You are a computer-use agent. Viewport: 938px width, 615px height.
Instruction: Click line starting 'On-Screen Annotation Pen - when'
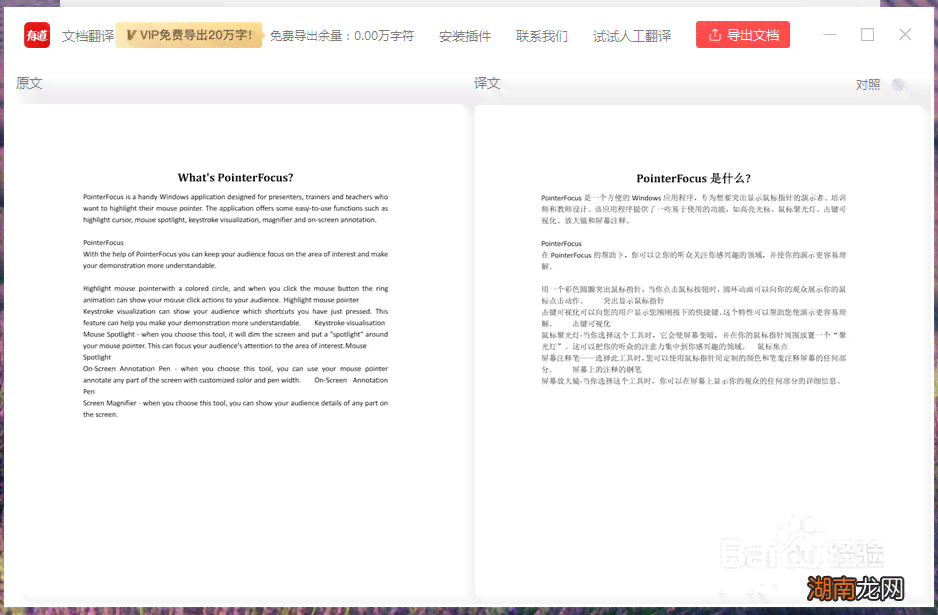[235, 369]
